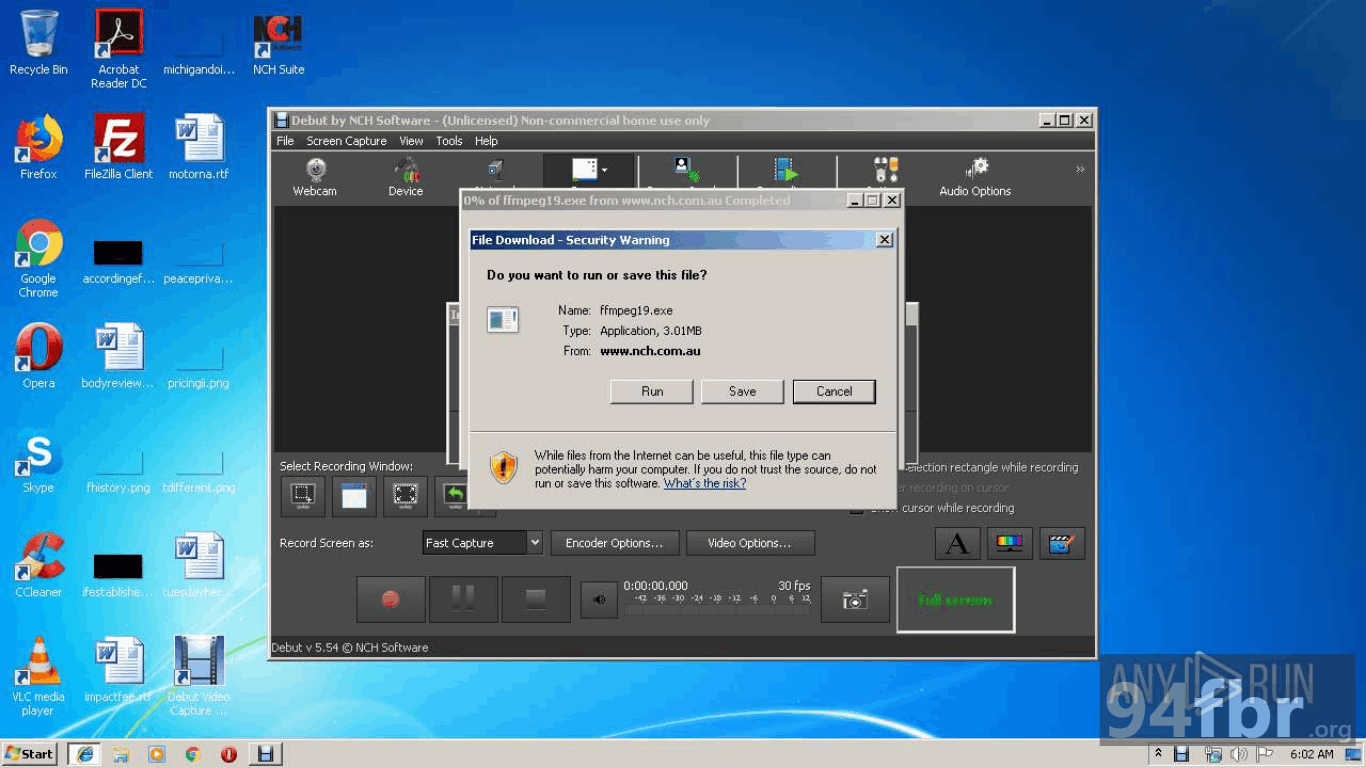Expand the Screen button dropdown arrow
Image resolution: width=1366 pixels, height=768 pixels.
[604, 170]
